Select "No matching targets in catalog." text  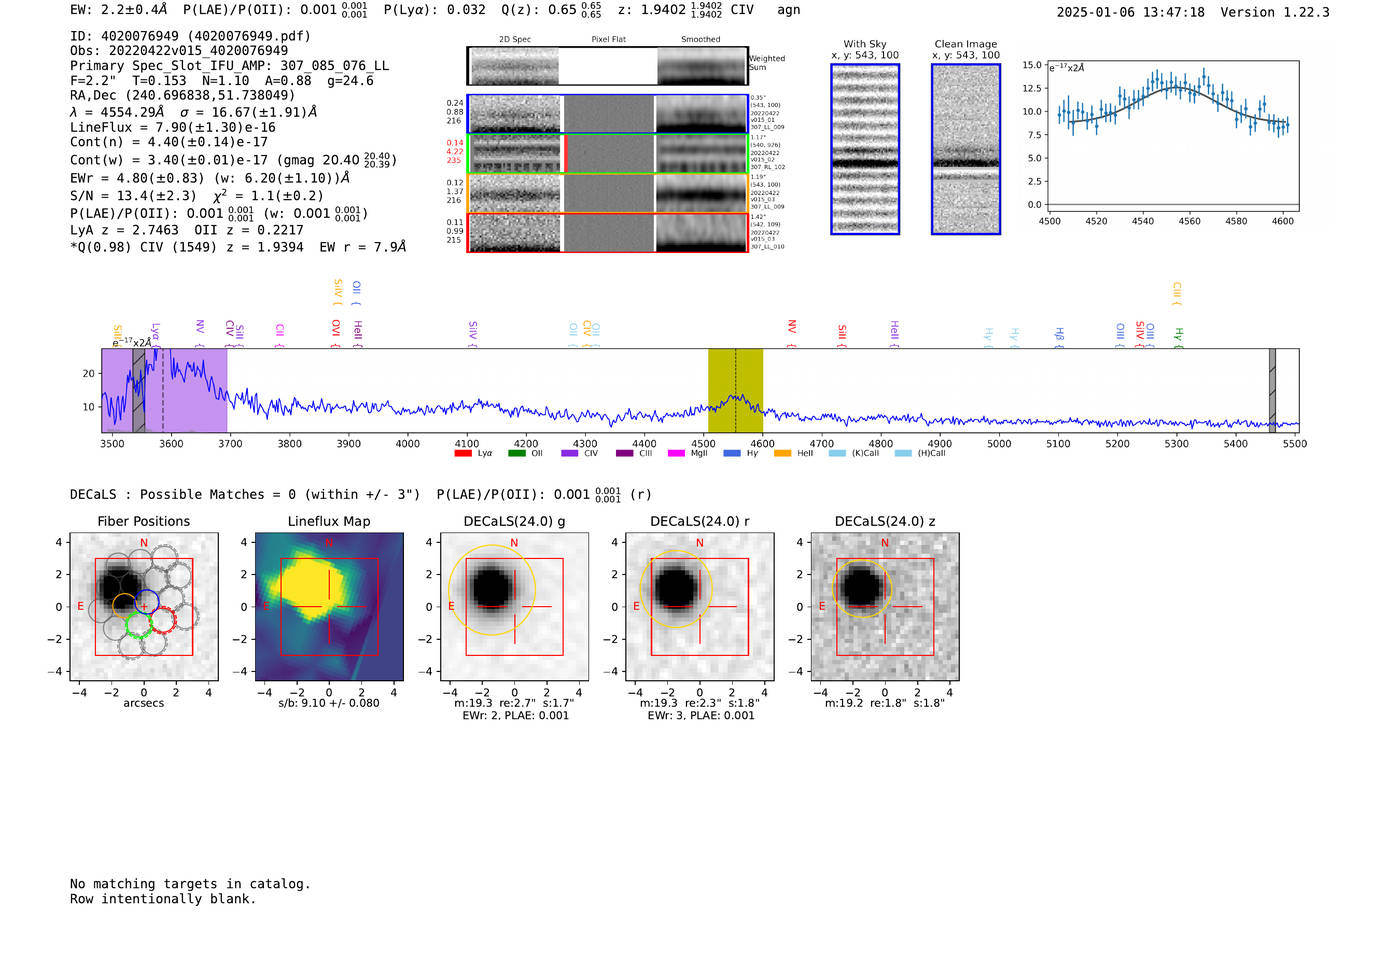coord(190,884)
